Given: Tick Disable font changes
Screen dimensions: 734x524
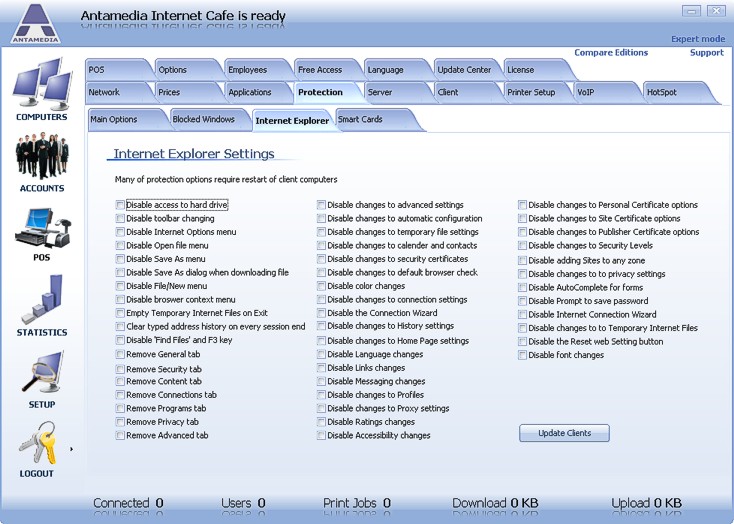Looking at the screenshot, I should [x=522, y=355].
